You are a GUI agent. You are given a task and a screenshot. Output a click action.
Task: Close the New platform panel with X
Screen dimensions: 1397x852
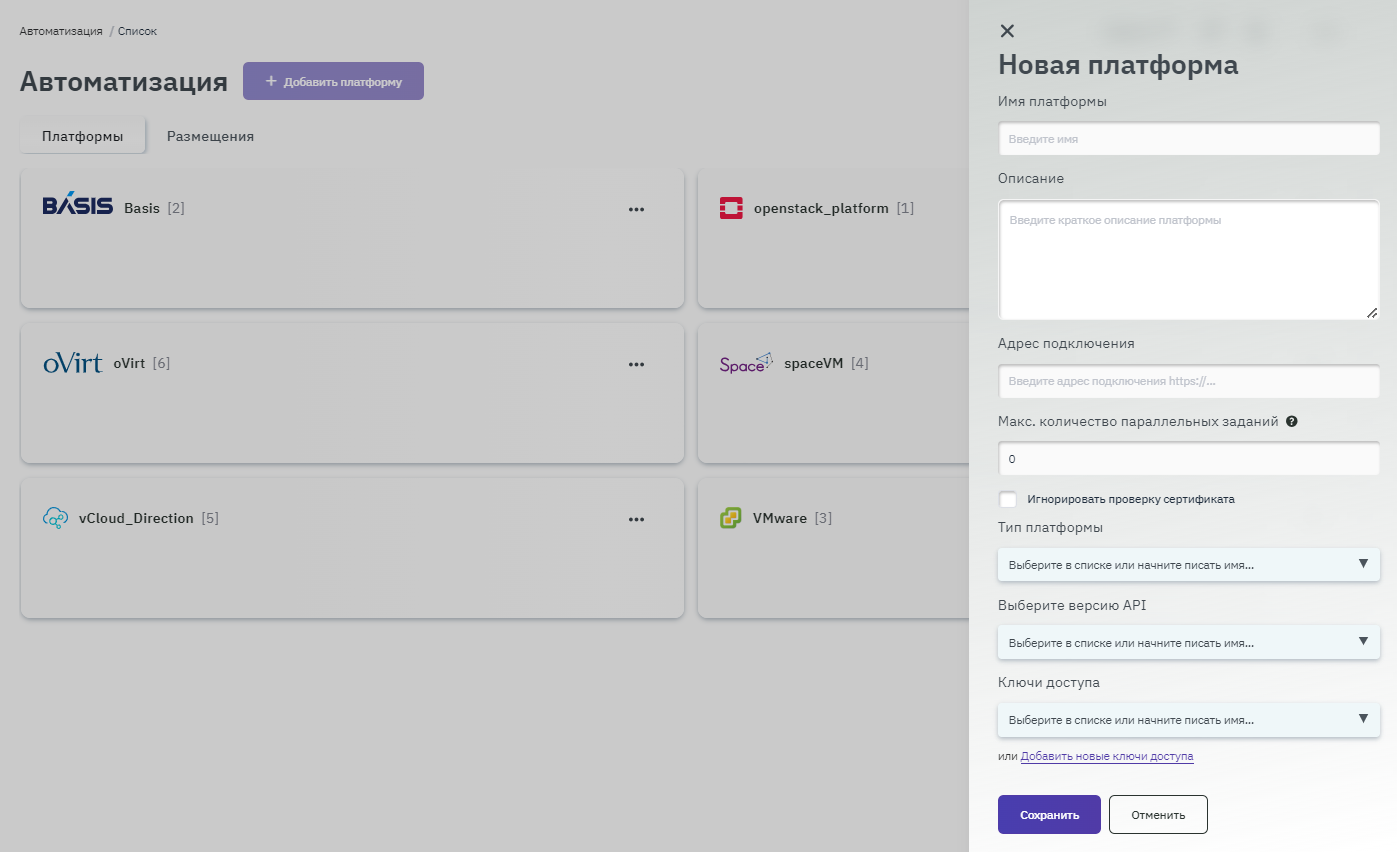(x=1007, y=31)
